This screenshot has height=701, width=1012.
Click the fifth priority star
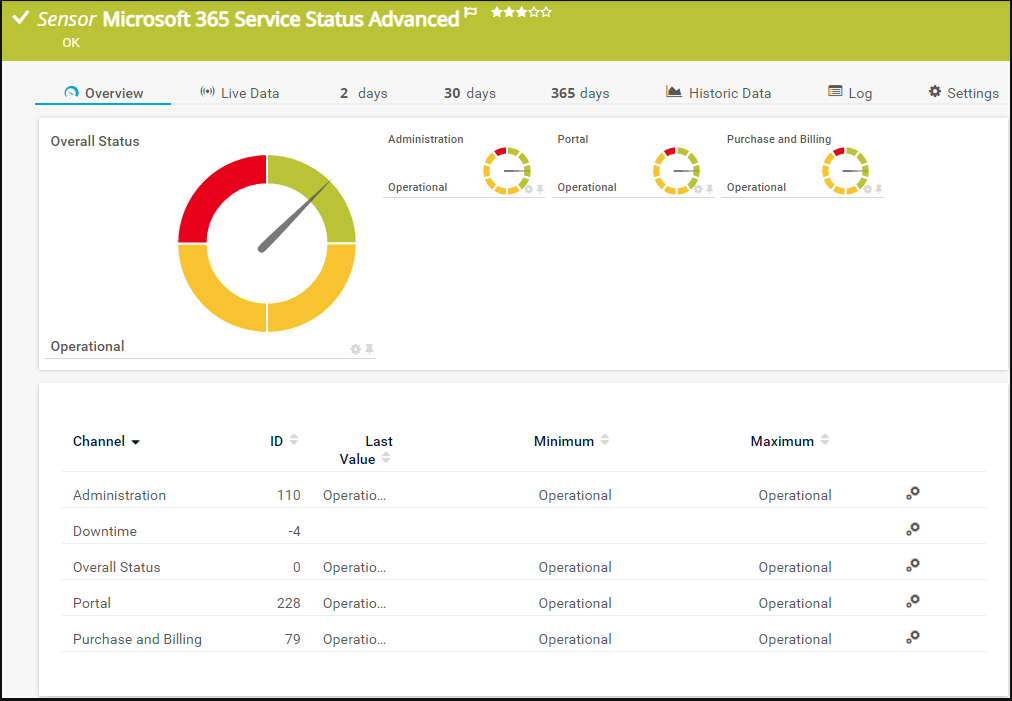pos(544,13)
